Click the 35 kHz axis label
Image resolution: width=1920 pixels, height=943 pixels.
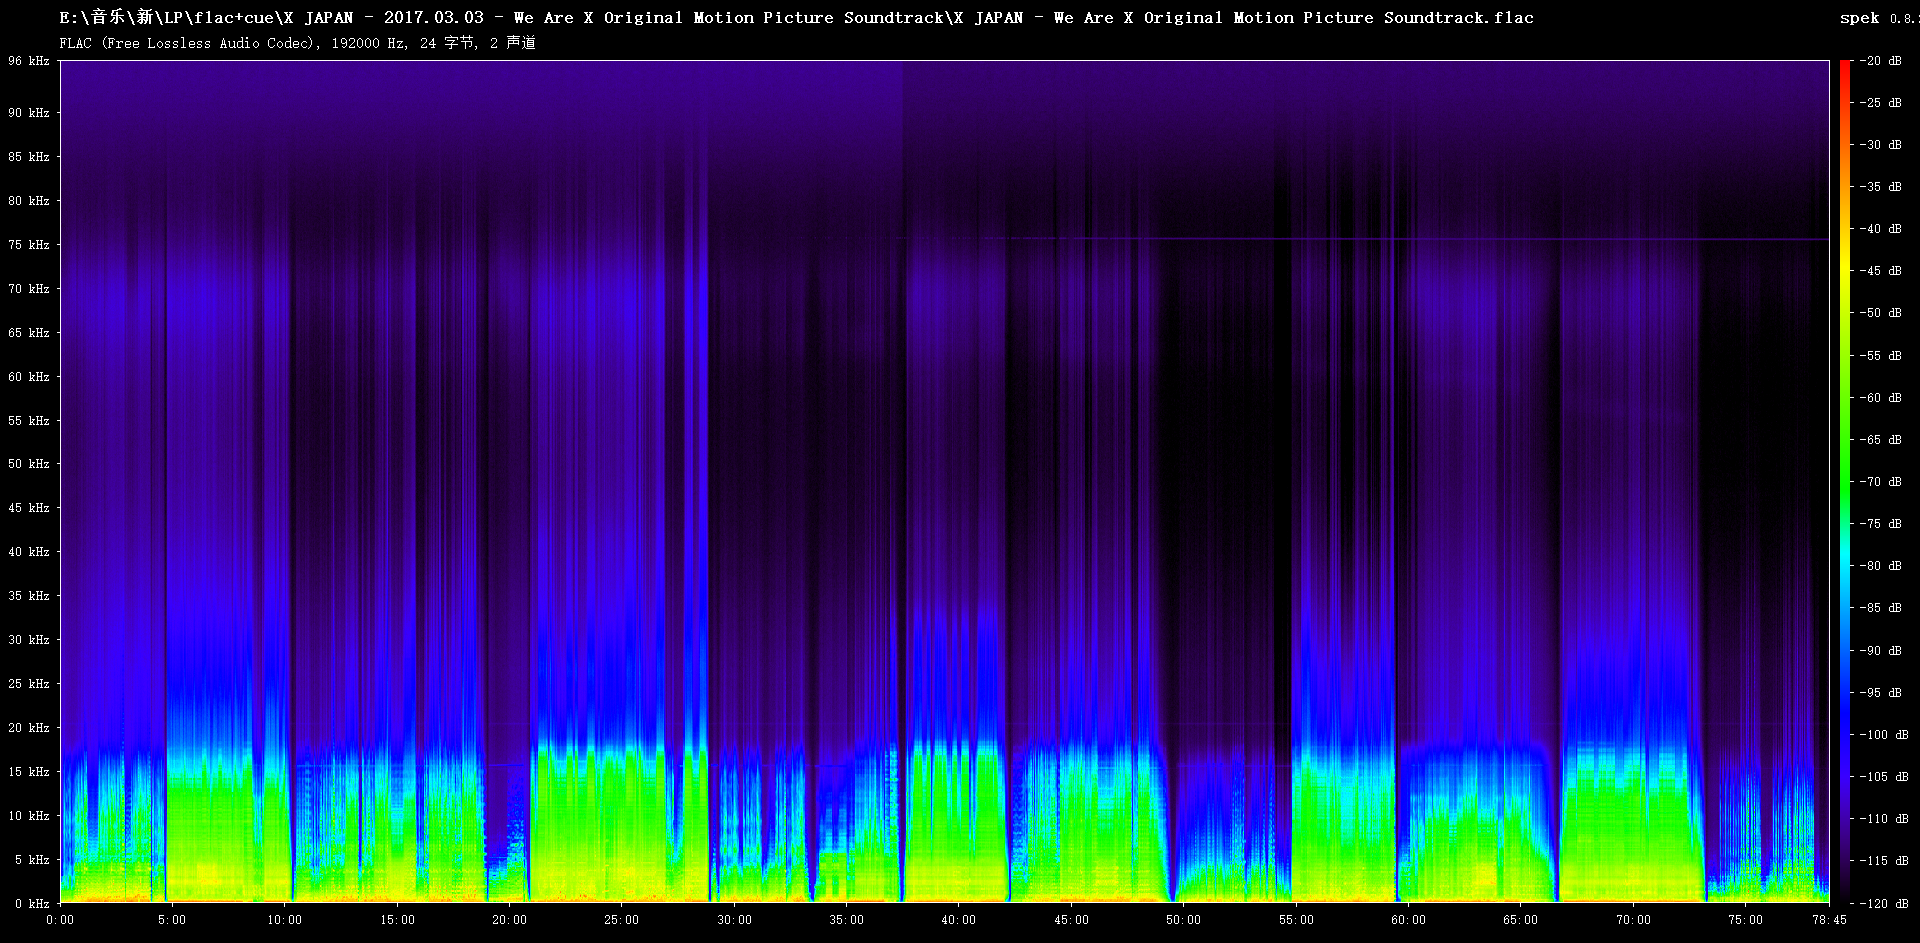tap(29, 596)
